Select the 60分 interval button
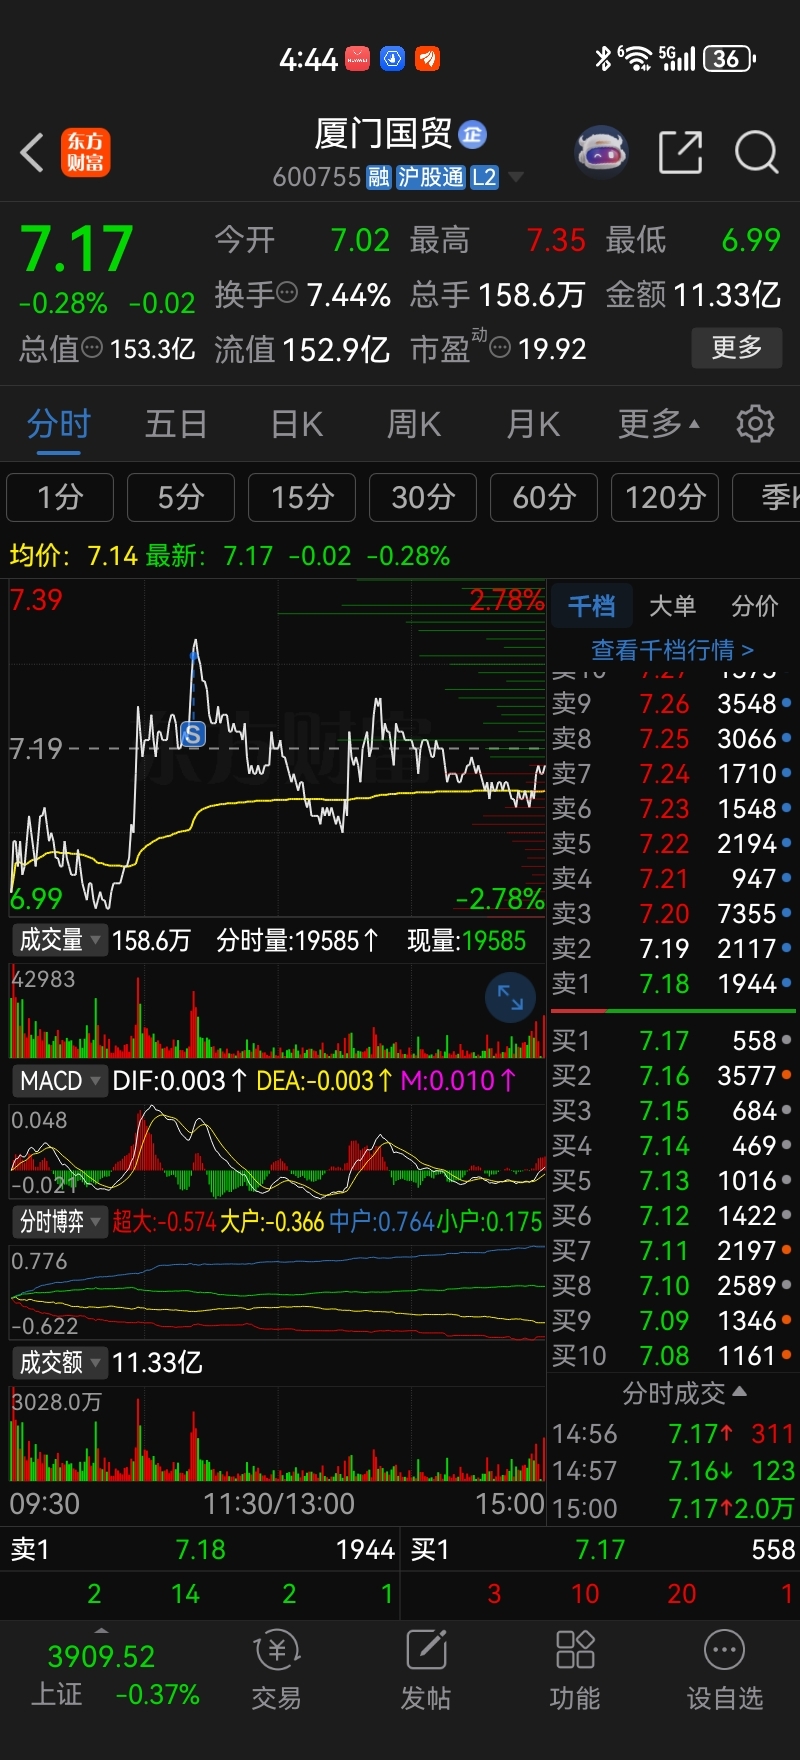 [x=544, y=497]
